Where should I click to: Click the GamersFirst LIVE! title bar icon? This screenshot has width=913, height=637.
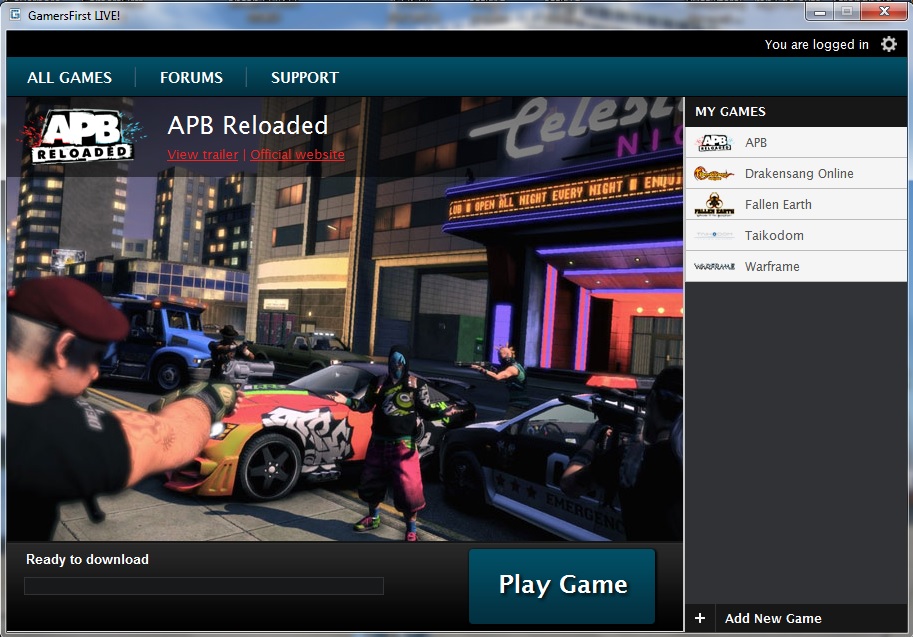pos(14,16)
